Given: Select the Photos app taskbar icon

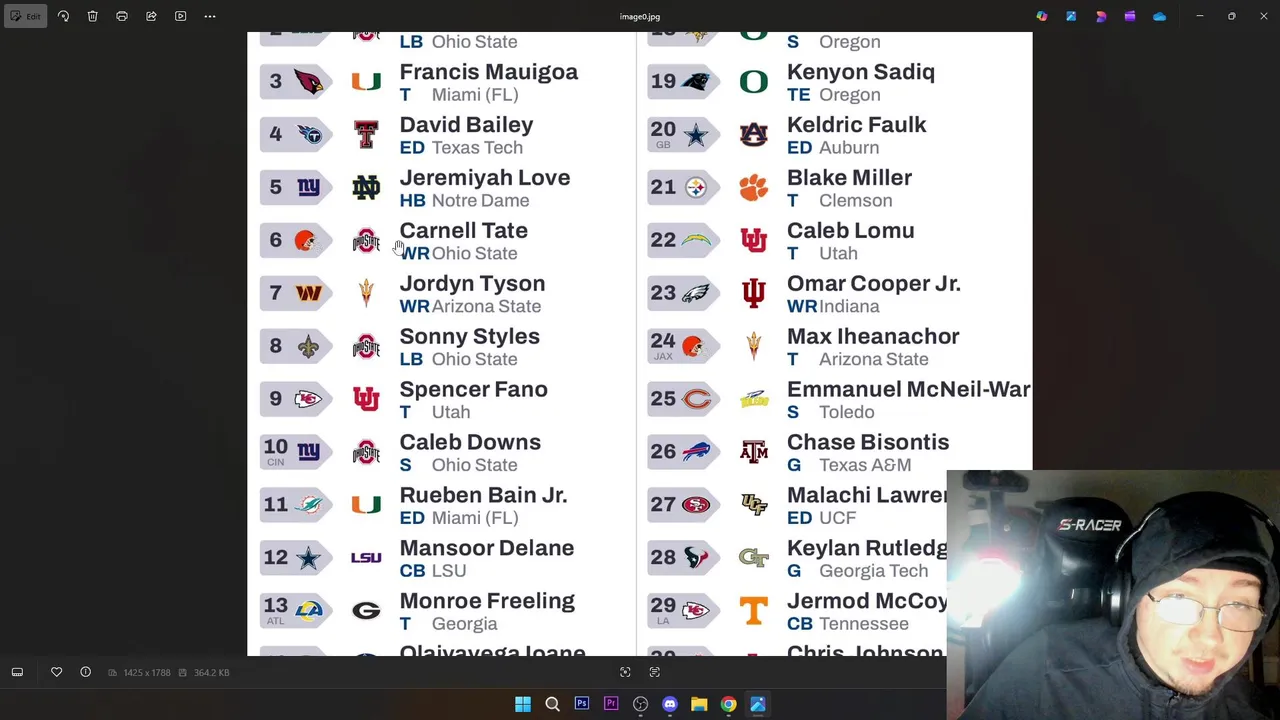Looking at the screenshot, I should (x=758, y=704).
